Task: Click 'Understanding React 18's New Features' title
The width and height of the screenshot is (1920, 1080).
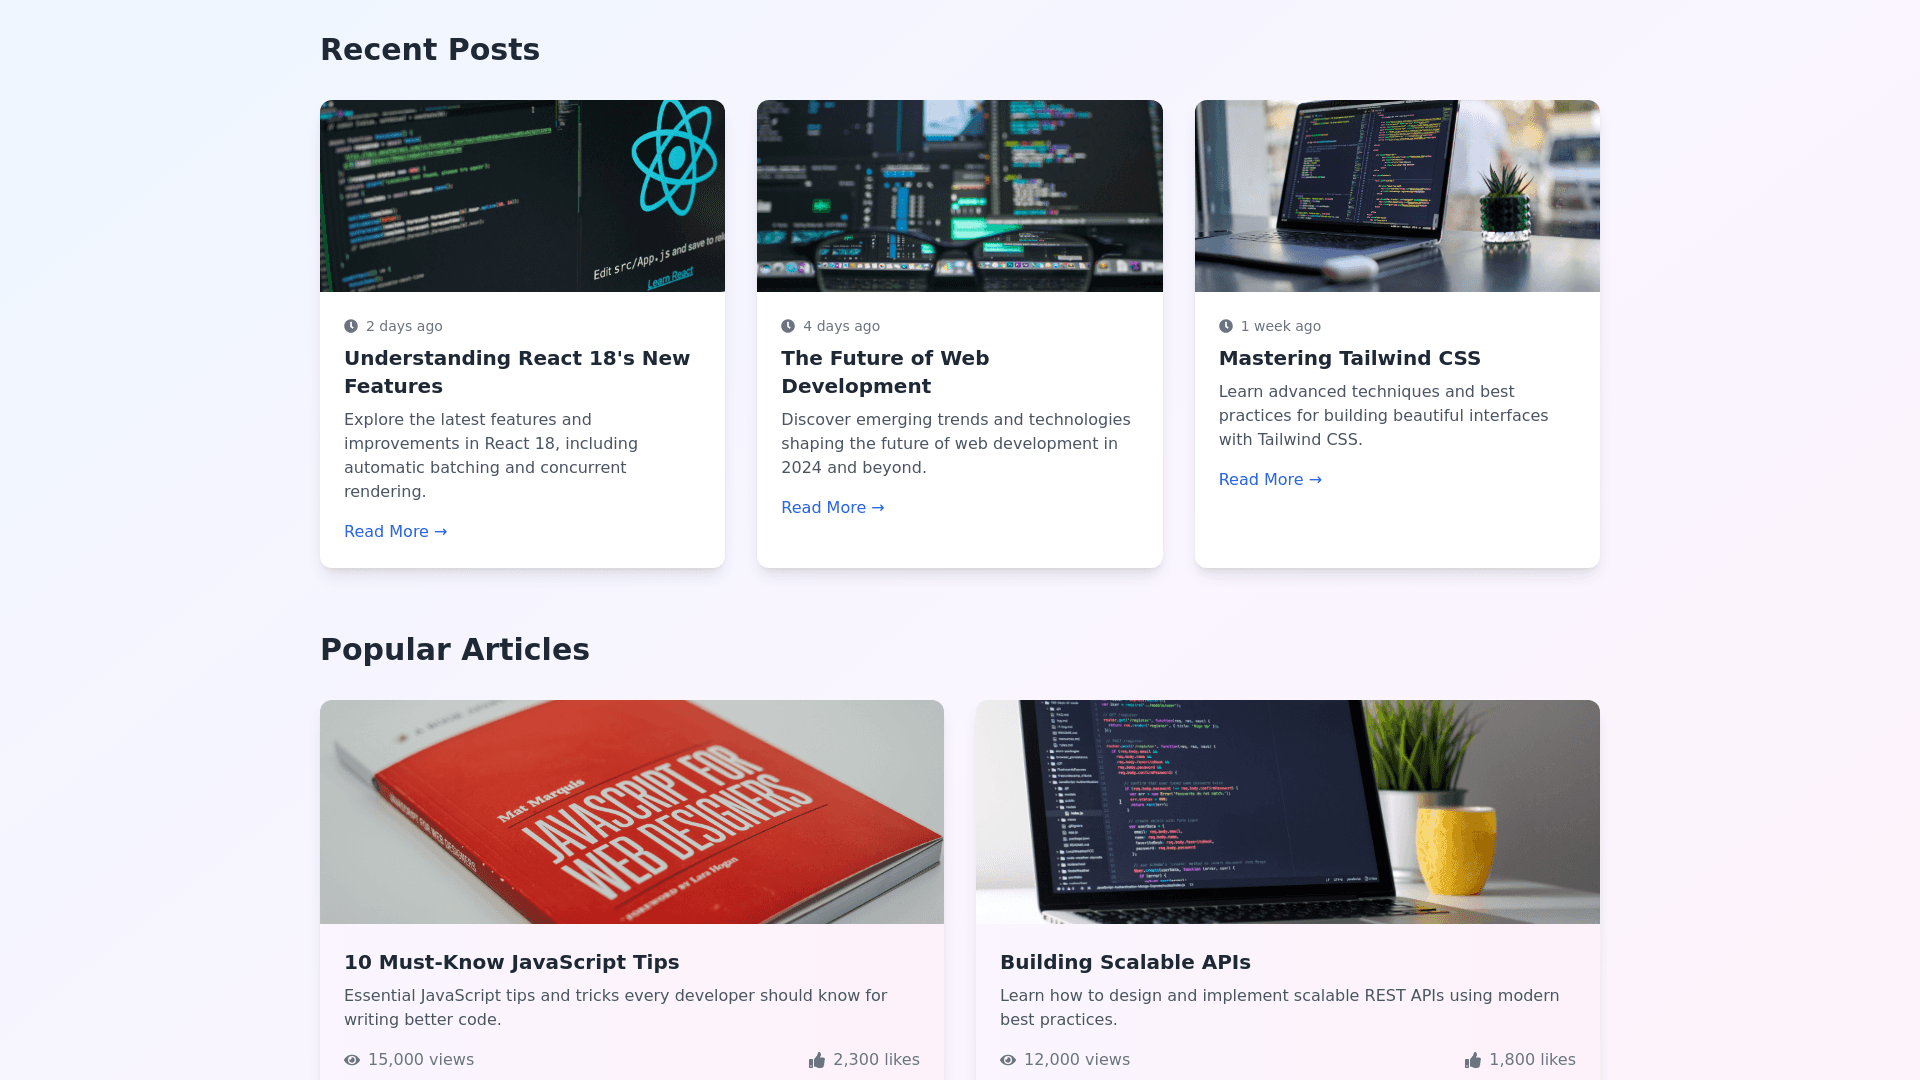Action: coord(517,372)
